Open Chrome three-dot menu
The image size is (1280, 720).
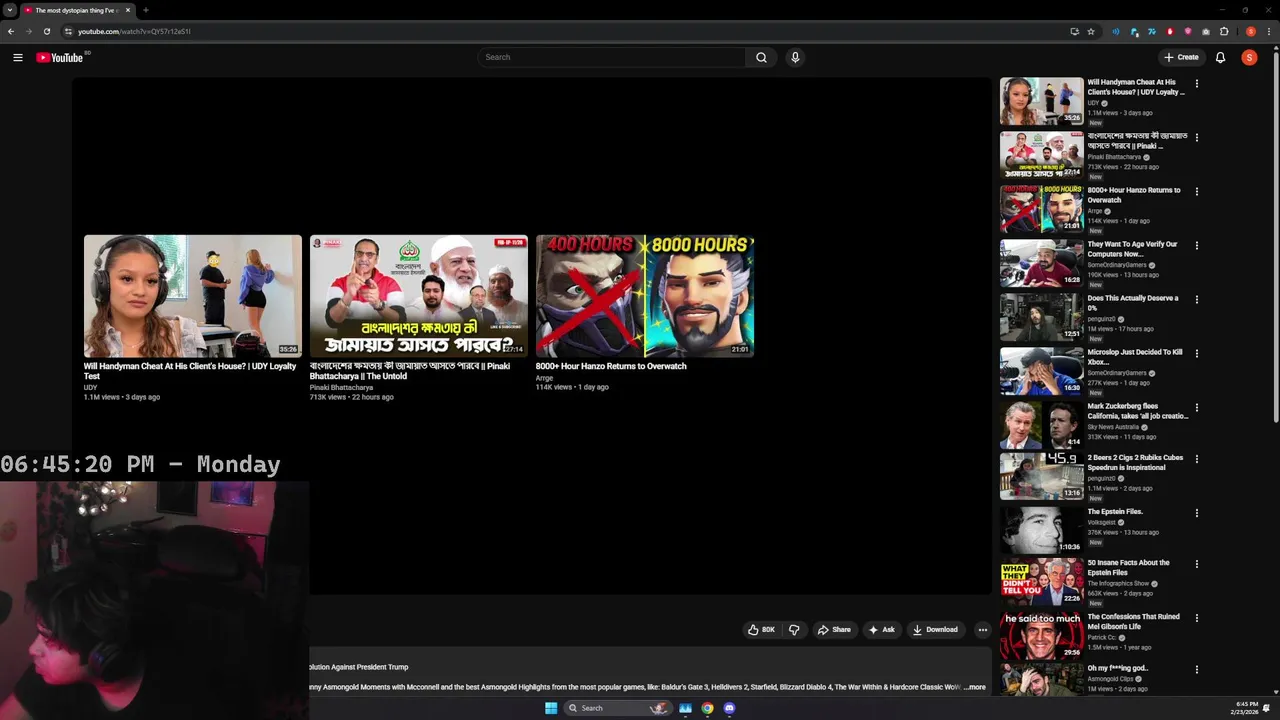(x=1269, y=31)
